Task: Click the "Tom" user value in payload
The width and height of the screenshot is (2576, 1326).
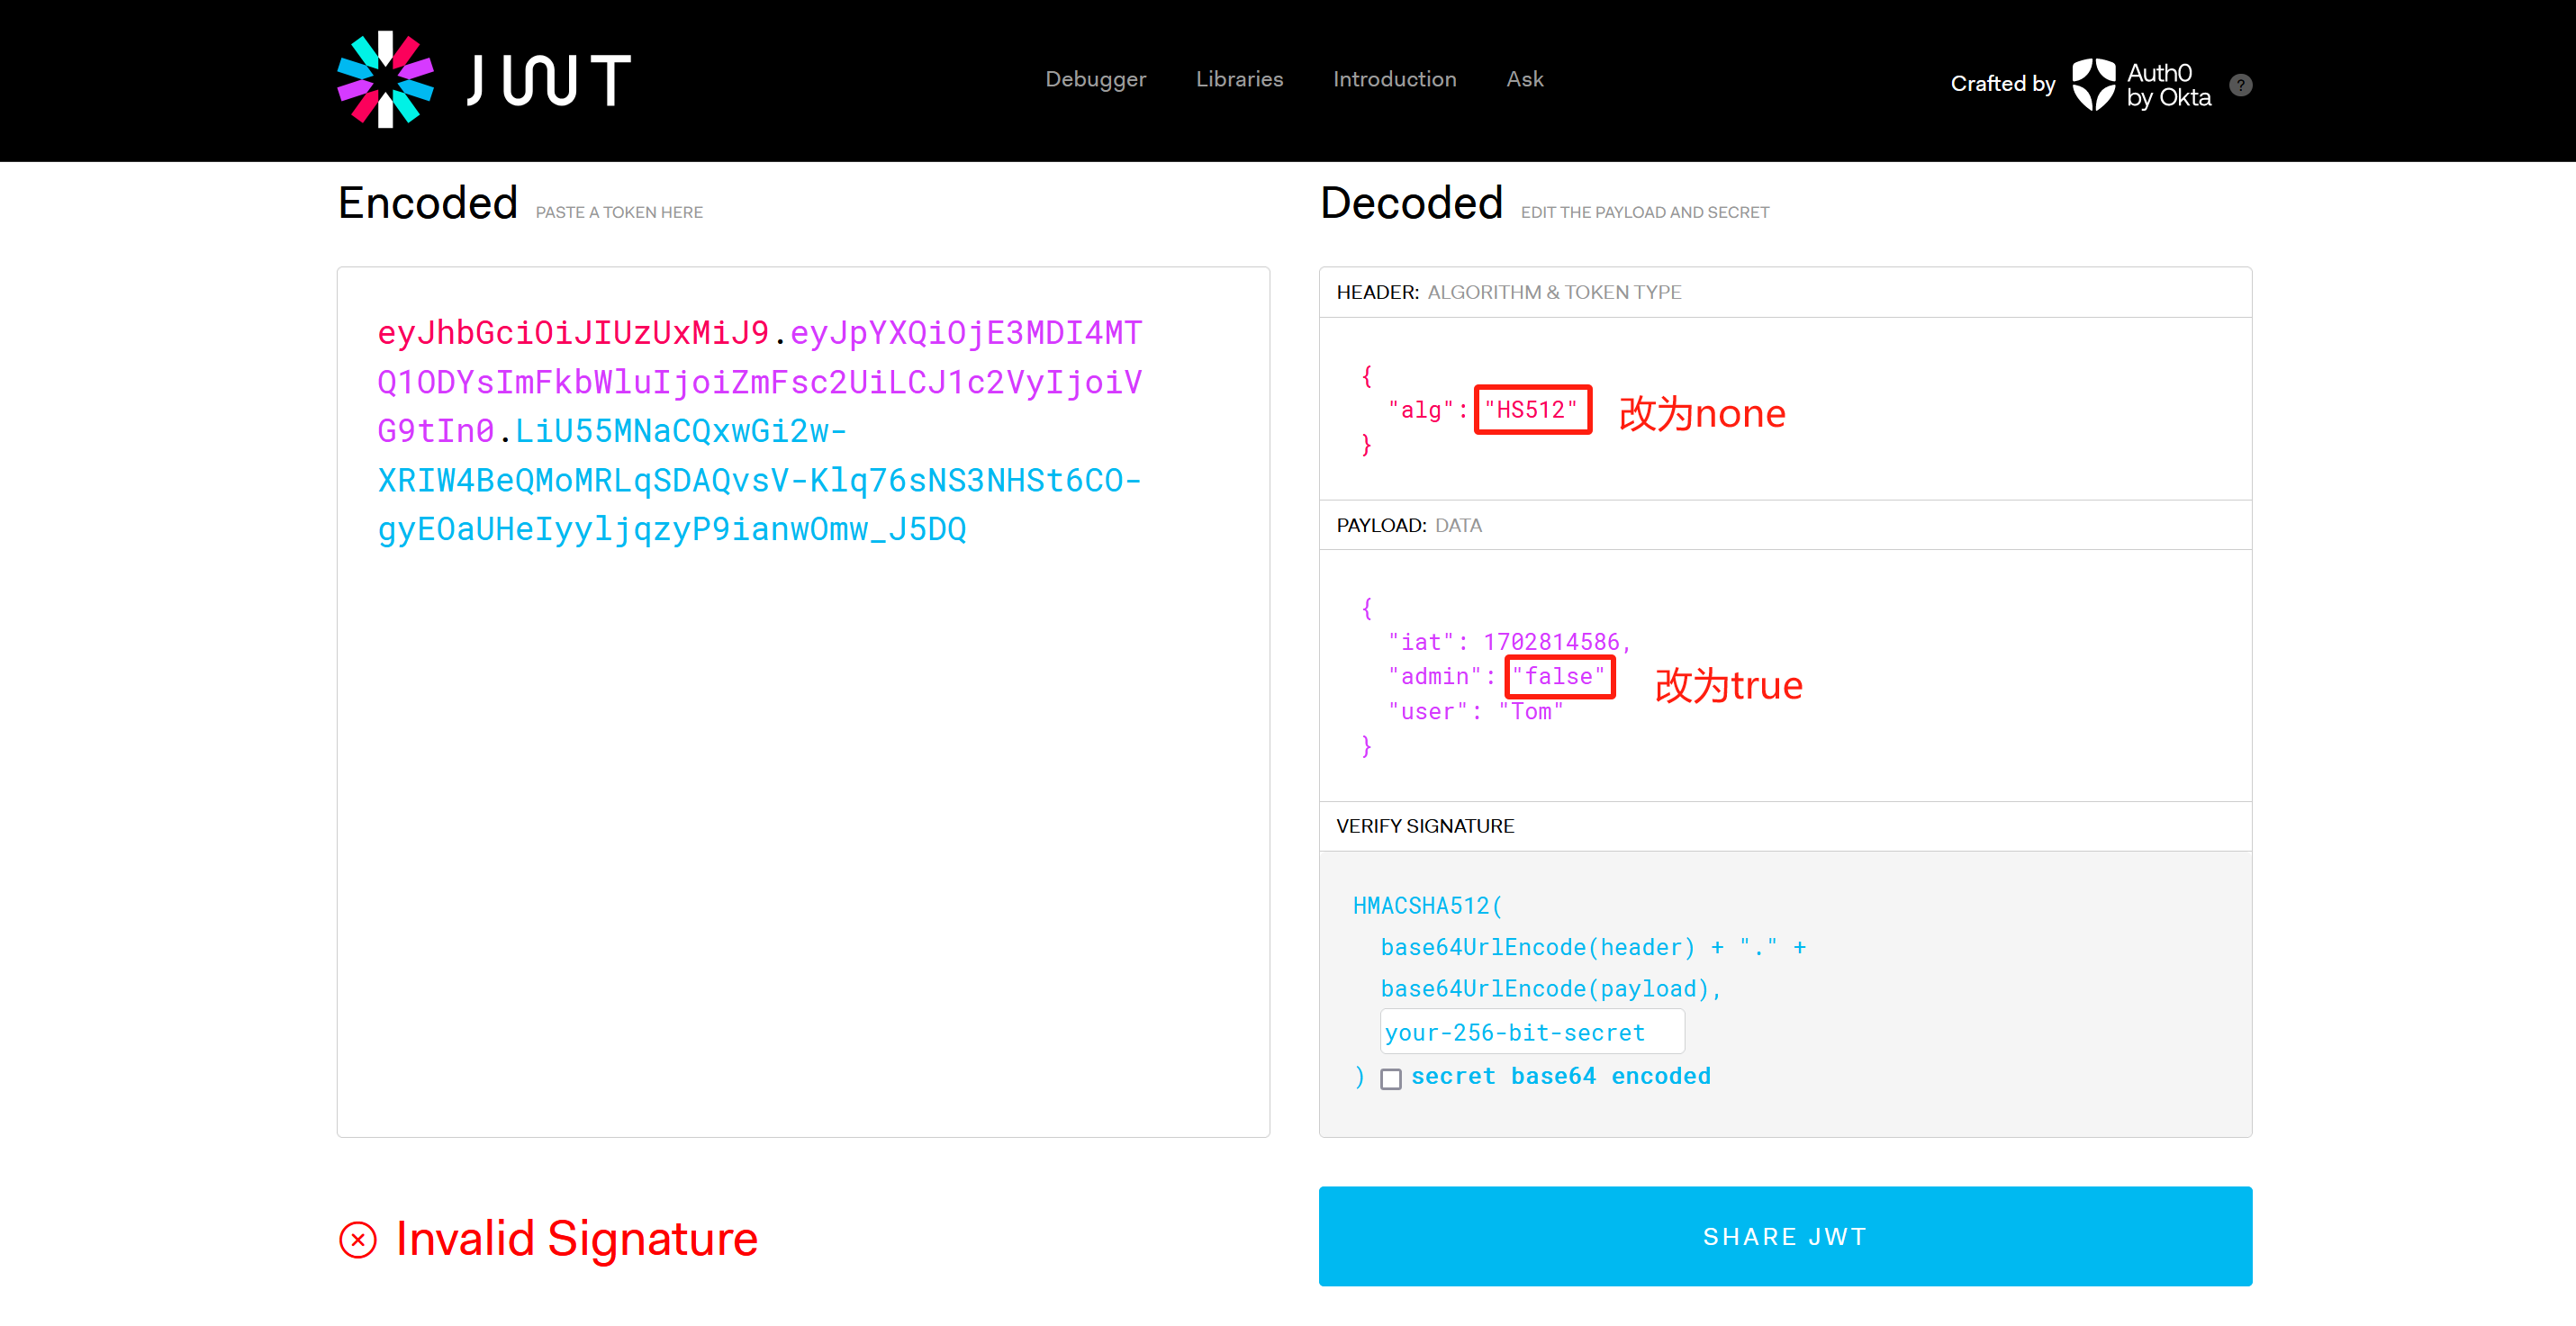Action: (x=1530, y=712)
